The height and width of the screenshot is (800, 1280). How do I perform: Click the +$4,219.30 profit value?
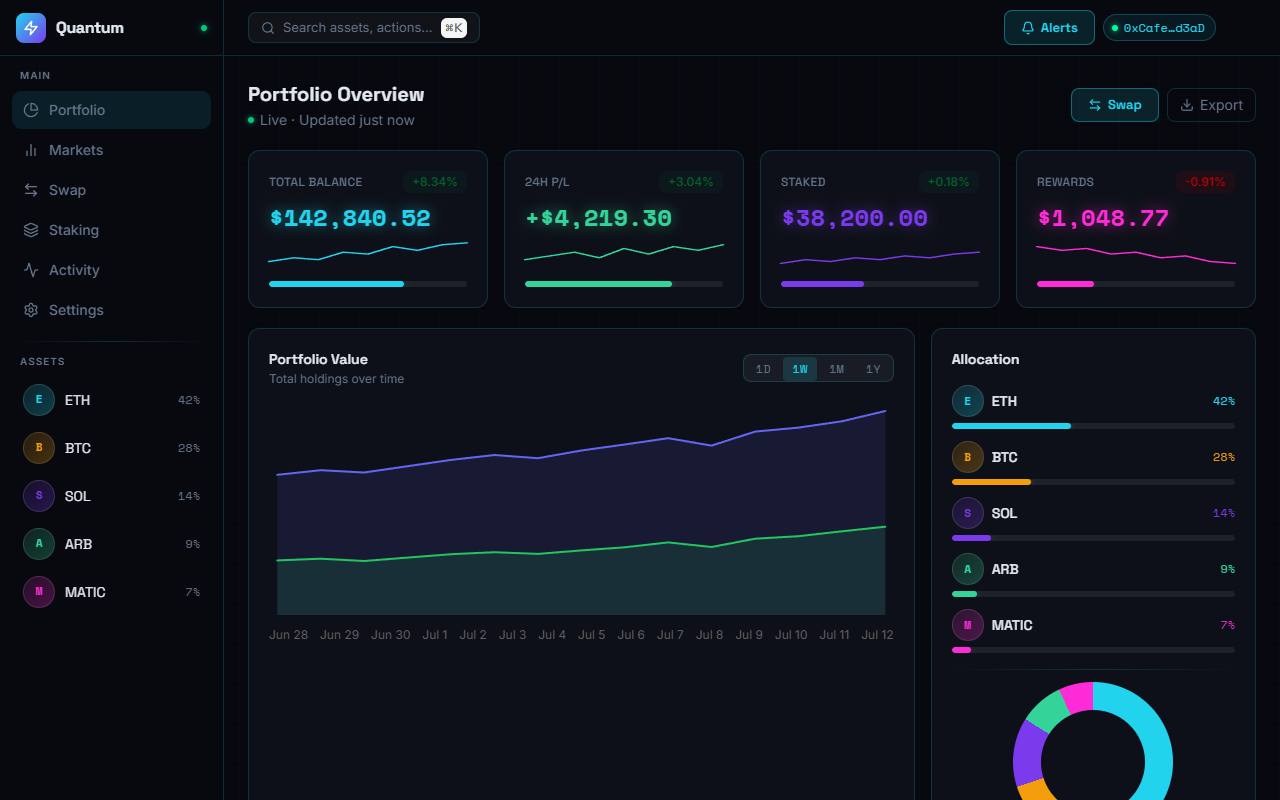598,218
